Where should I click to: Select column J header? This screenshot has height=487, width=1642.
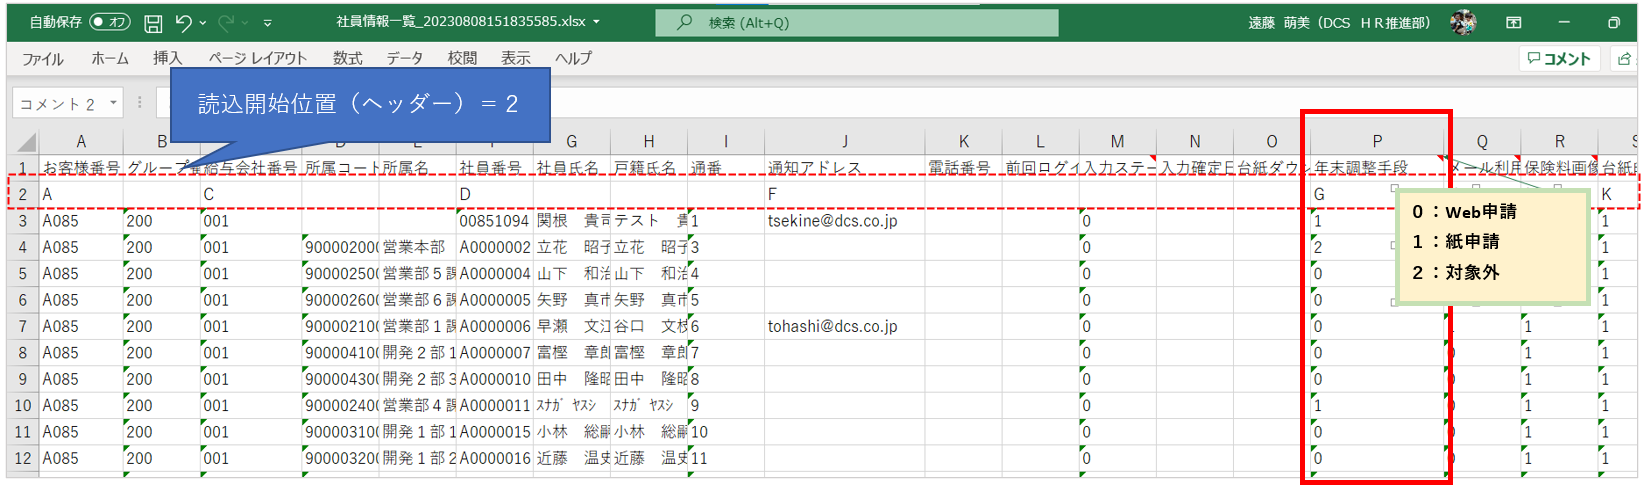(844, 142)
